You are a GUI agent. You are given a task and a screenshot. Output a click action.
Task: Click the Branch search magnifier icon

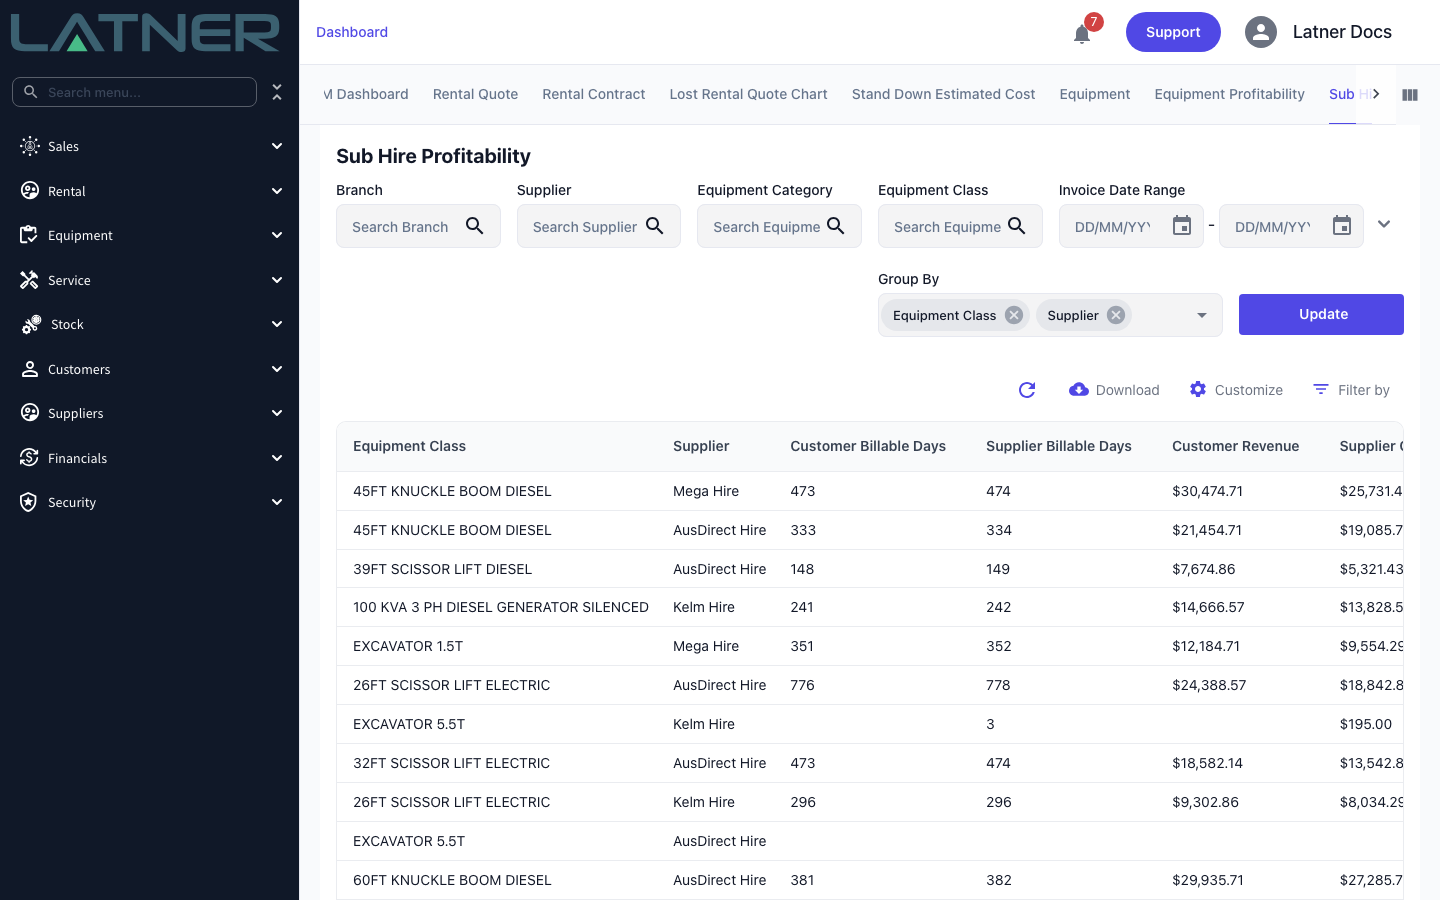click(x=475, y=226)
